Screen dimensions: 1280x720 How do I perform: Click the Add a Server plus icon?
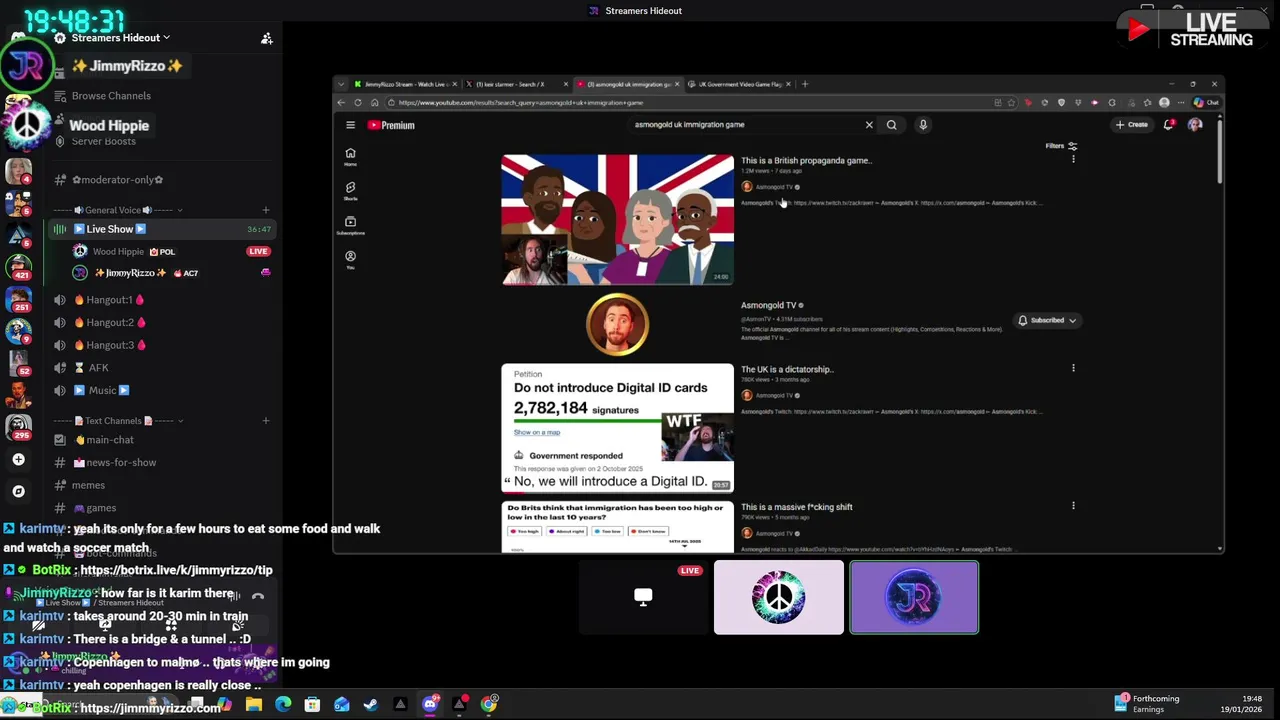[x=18, y=460]
